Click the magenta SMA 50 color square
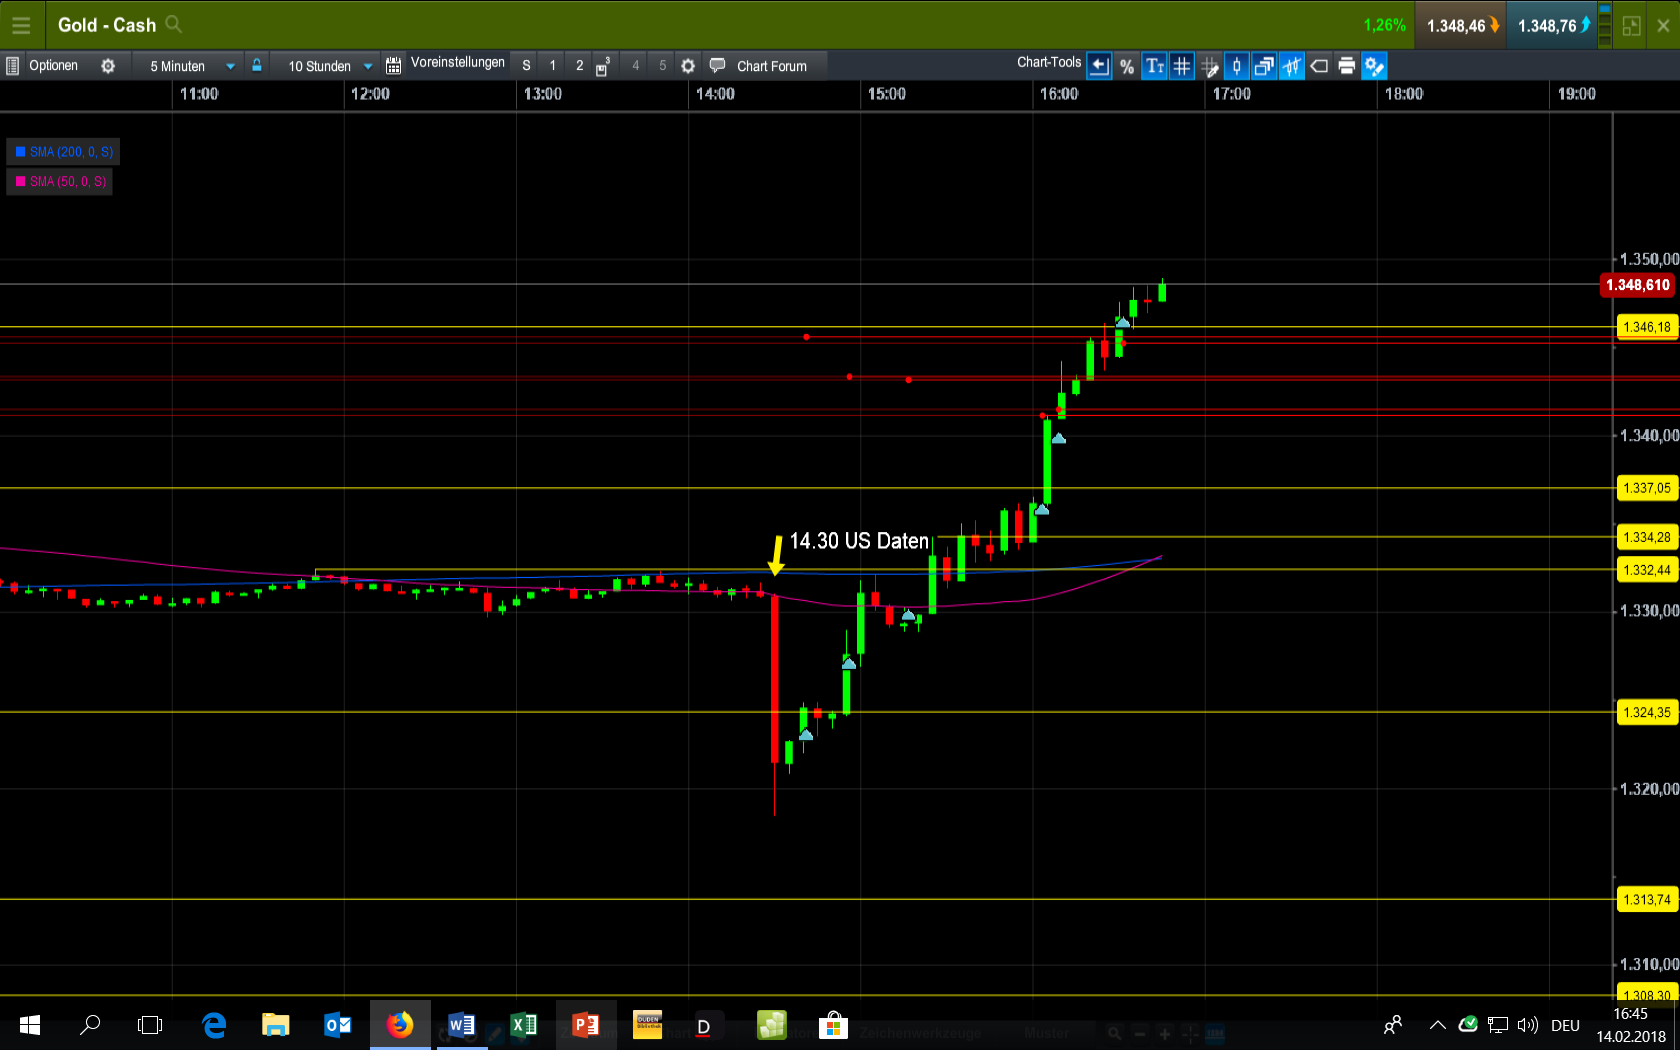 click(20, 182)
